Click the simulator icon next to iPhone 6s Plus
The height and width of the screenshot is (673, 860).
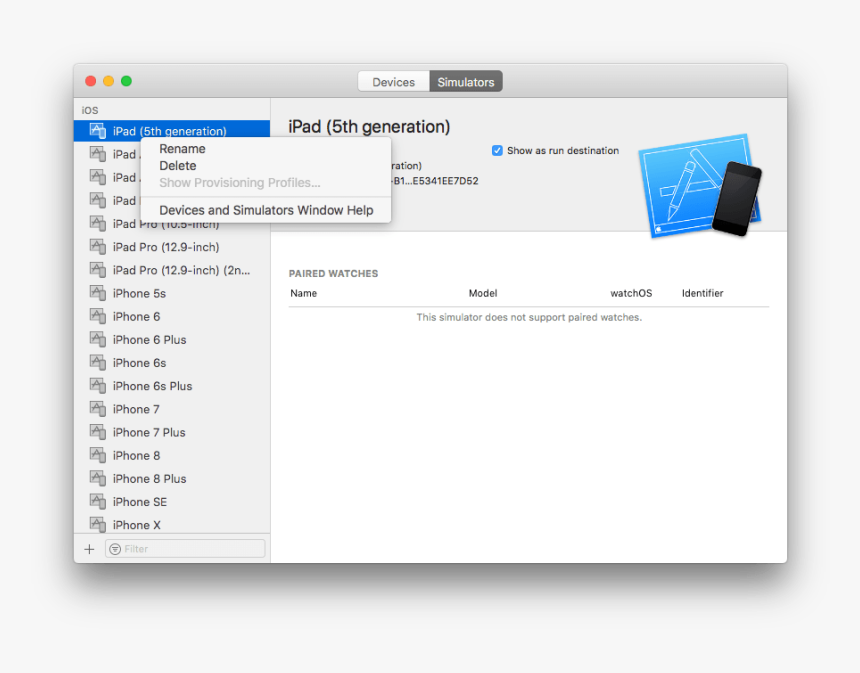coord(97,385)
